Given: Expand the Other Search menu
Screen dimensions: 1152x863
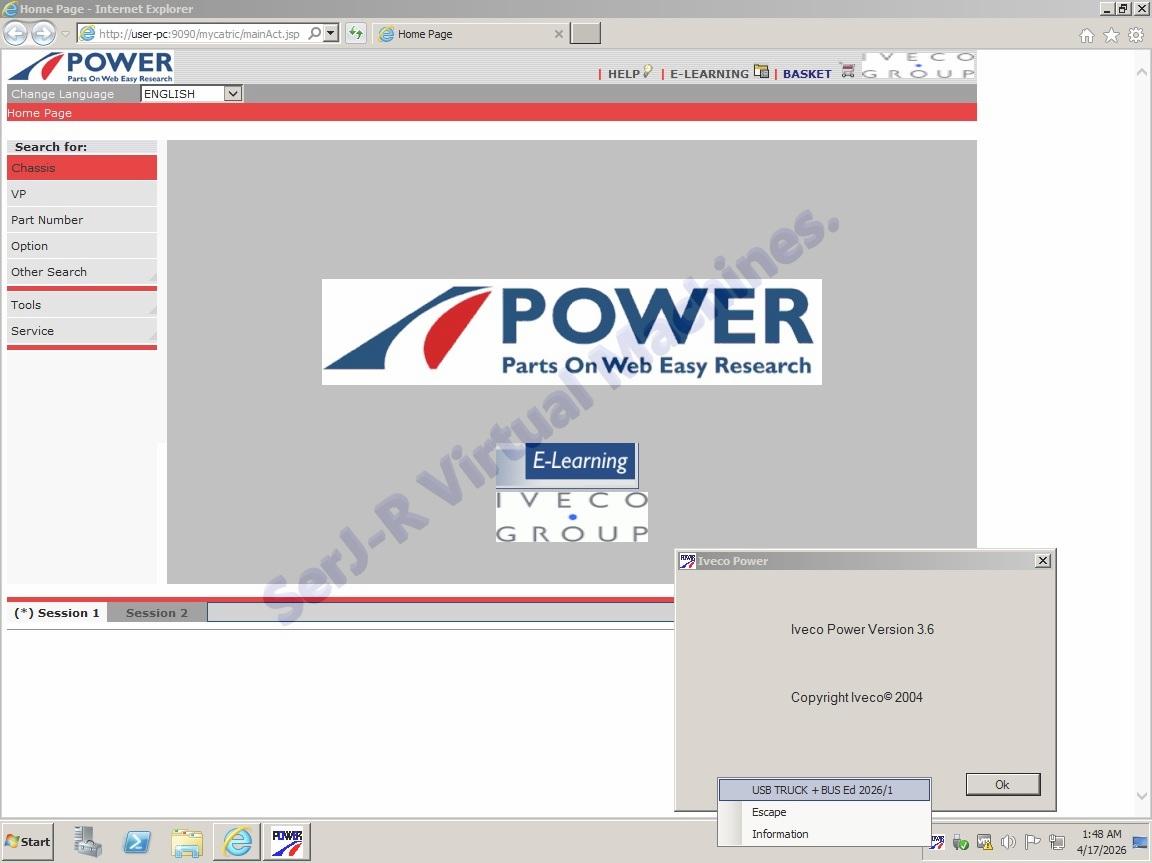Looking at the screenshot, I should [x=82, y=272].
